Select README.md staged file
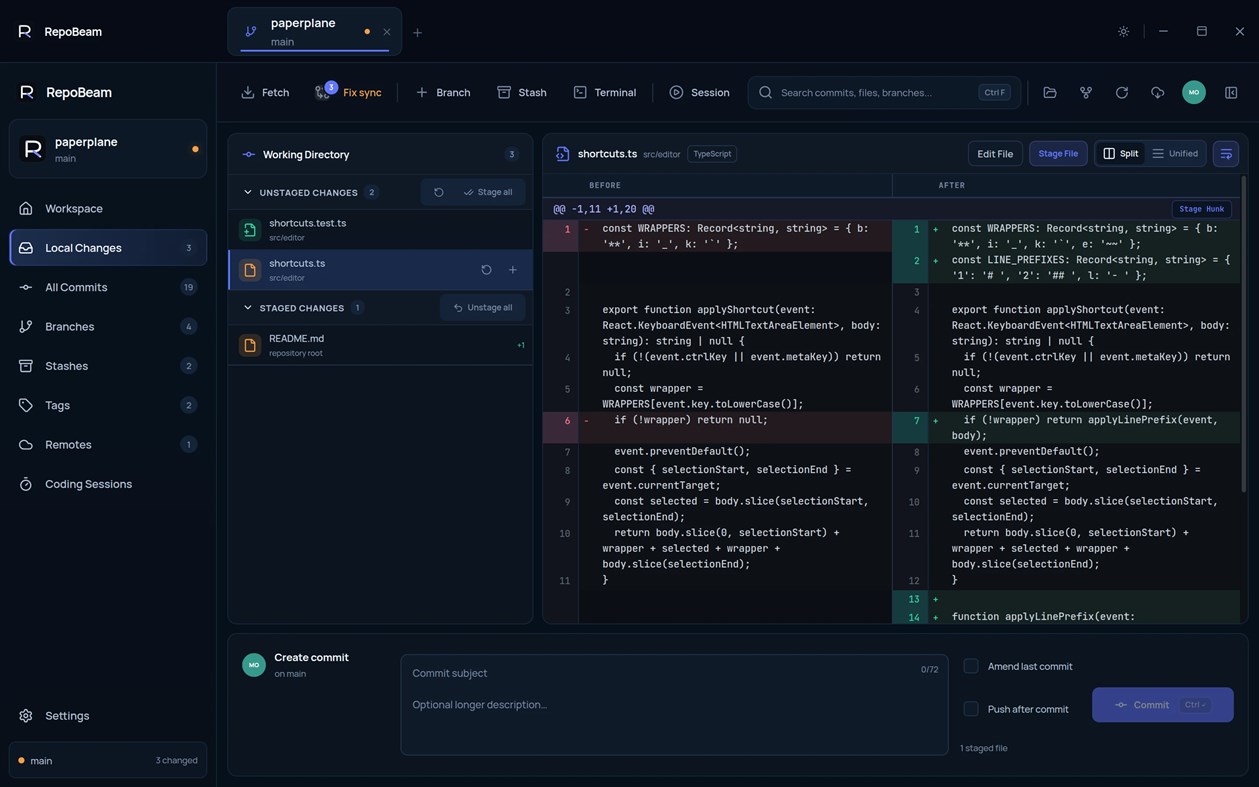The height and width of the screenshot is (787, 1259). click(380, 345)
